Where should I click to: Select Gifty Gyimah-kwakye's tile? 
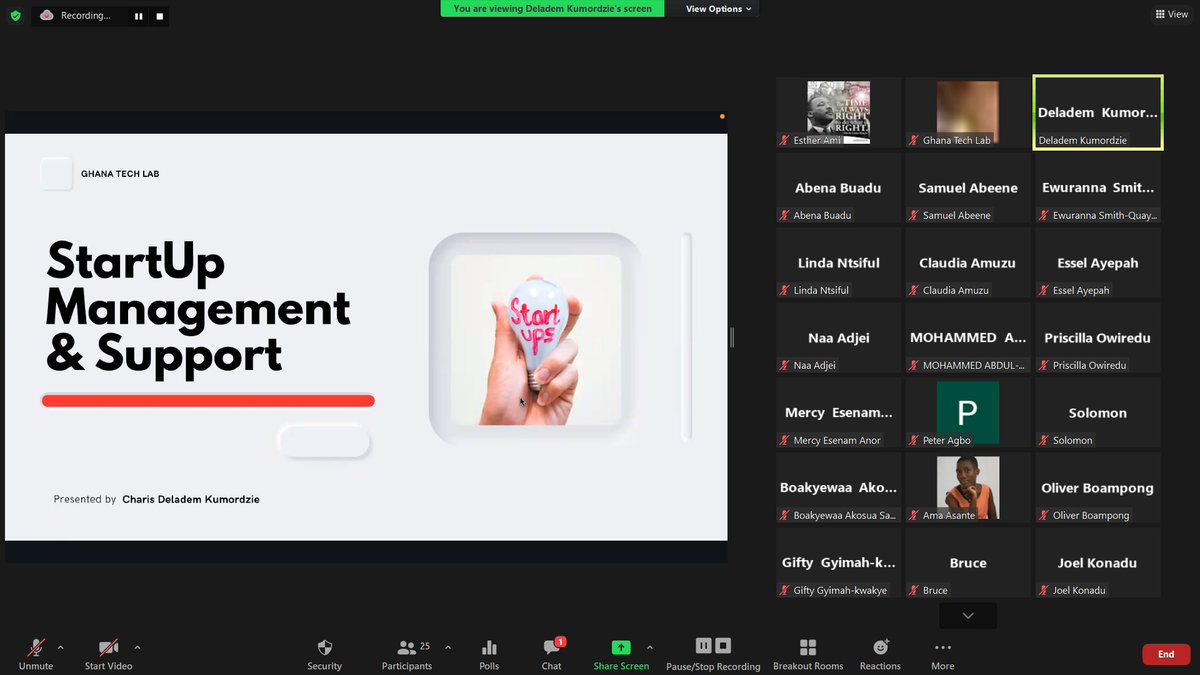[x=838, y=563]
